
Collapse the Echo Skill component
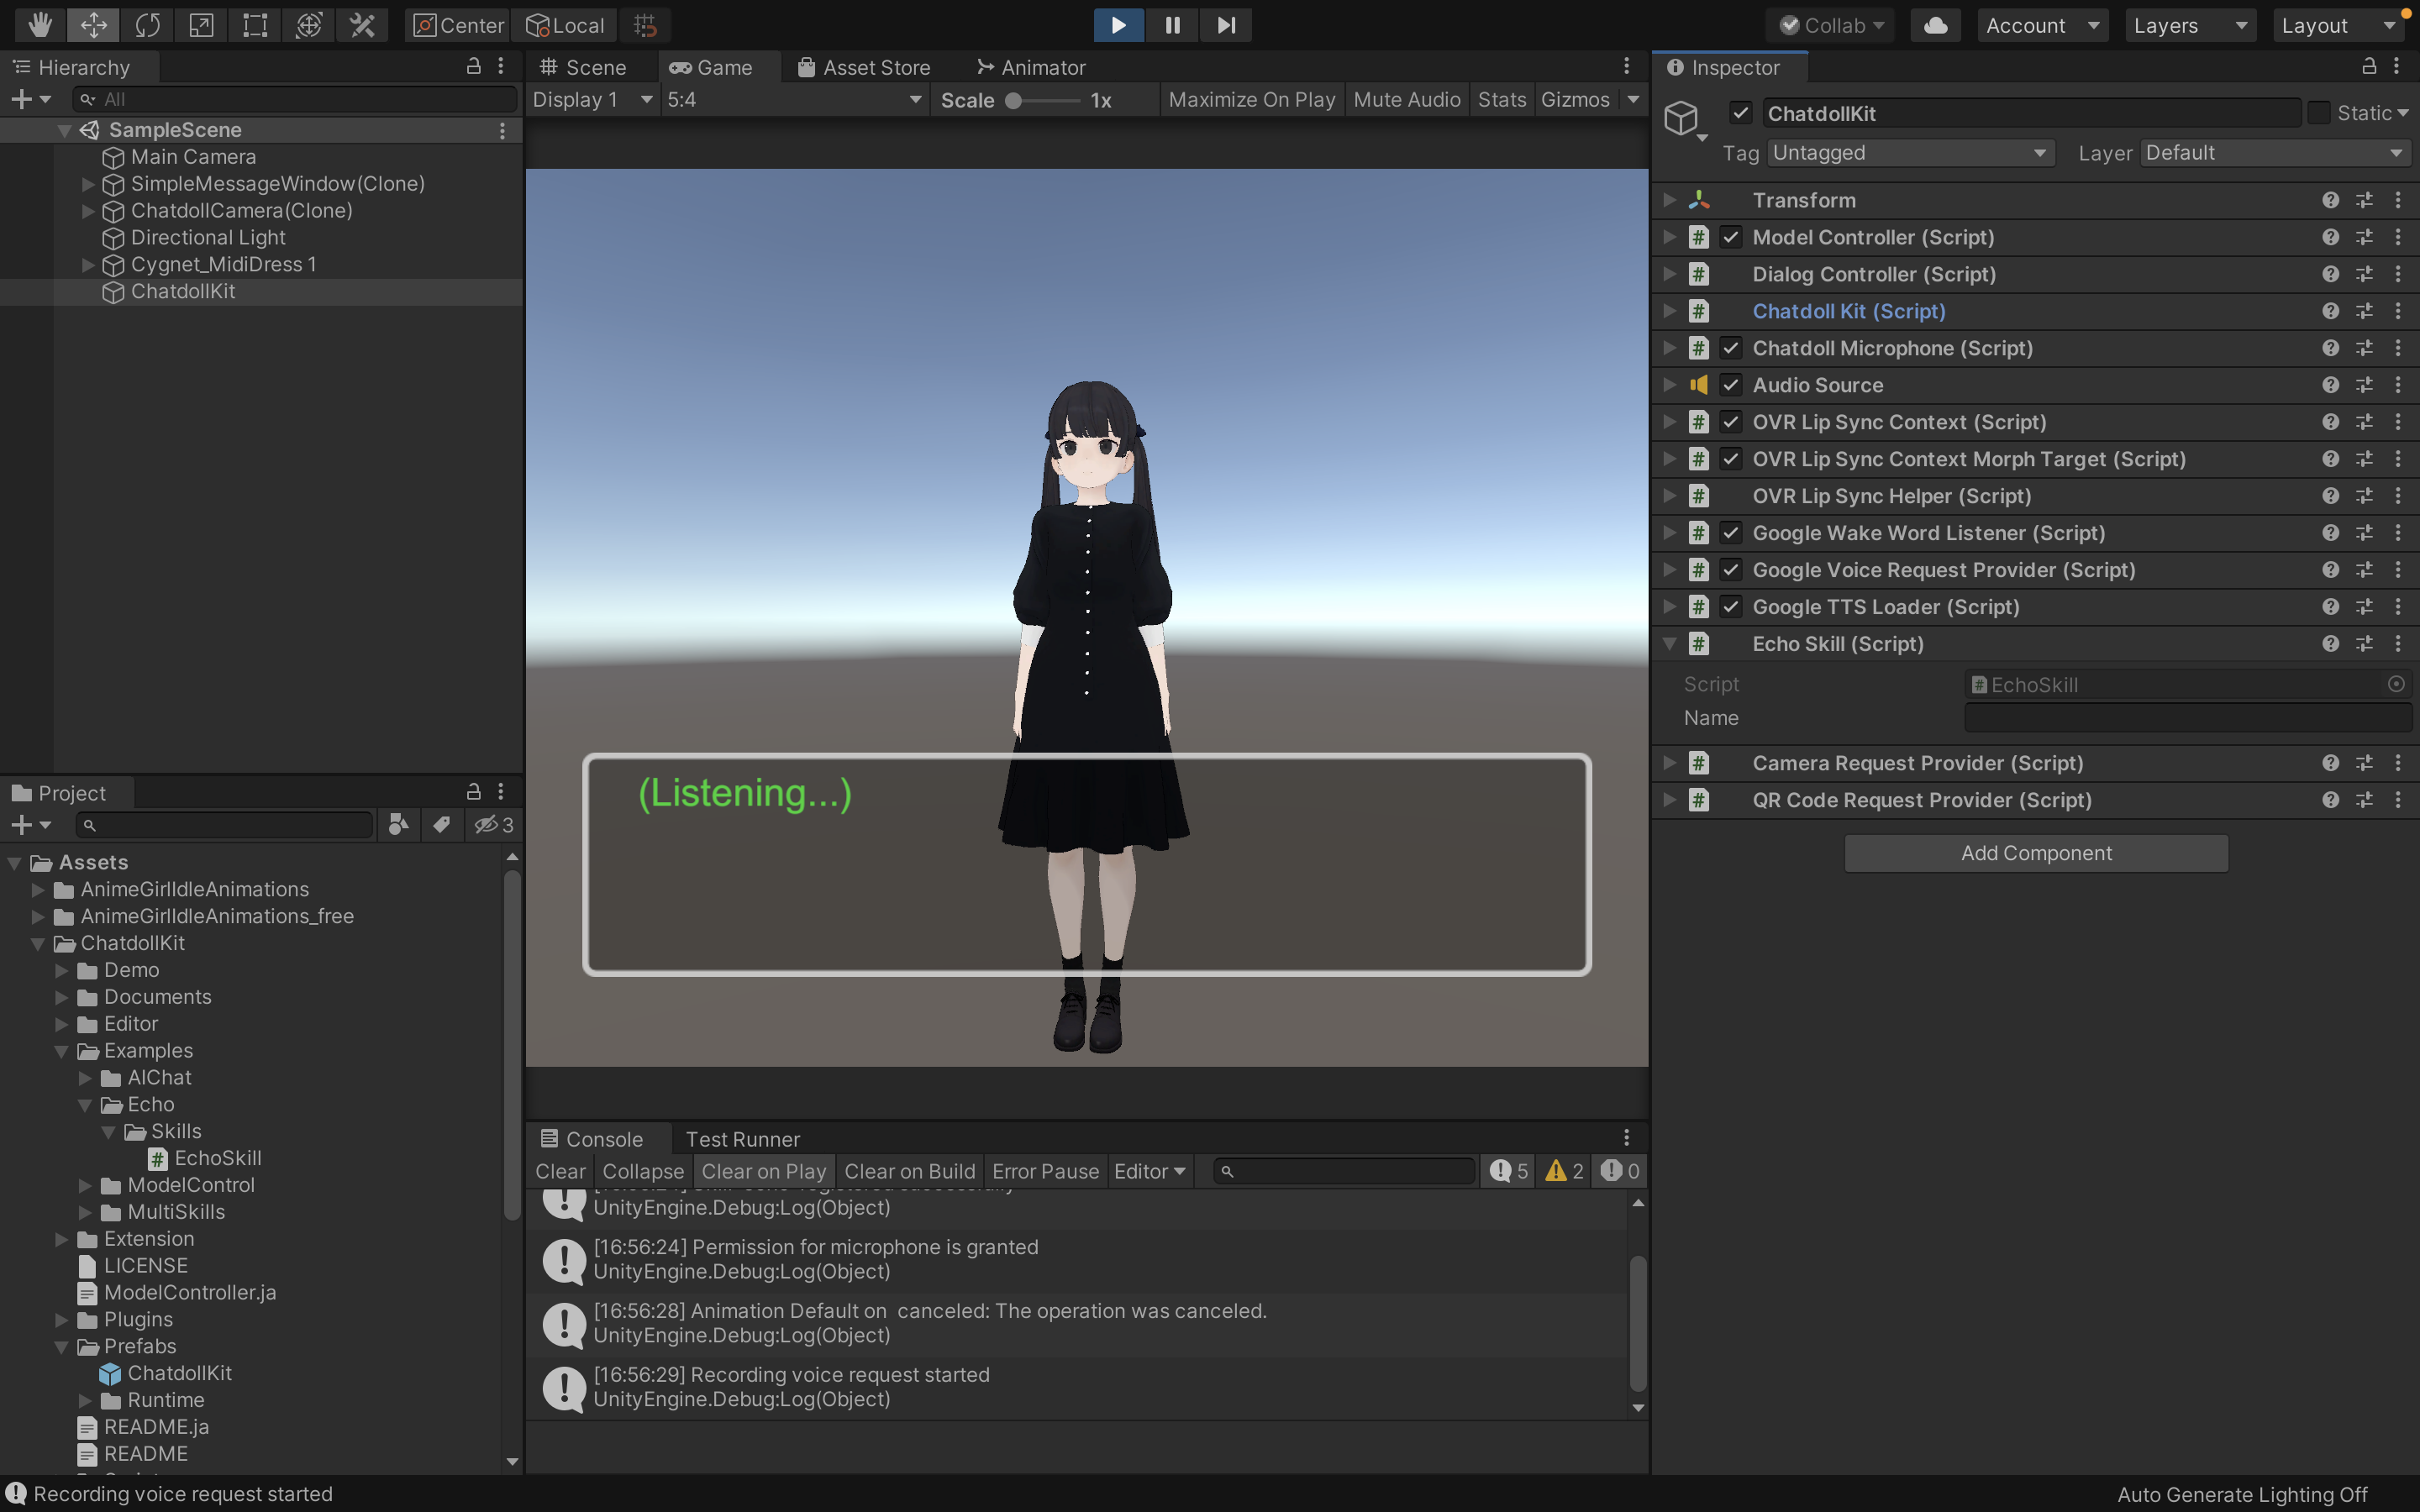[1669, 644]
